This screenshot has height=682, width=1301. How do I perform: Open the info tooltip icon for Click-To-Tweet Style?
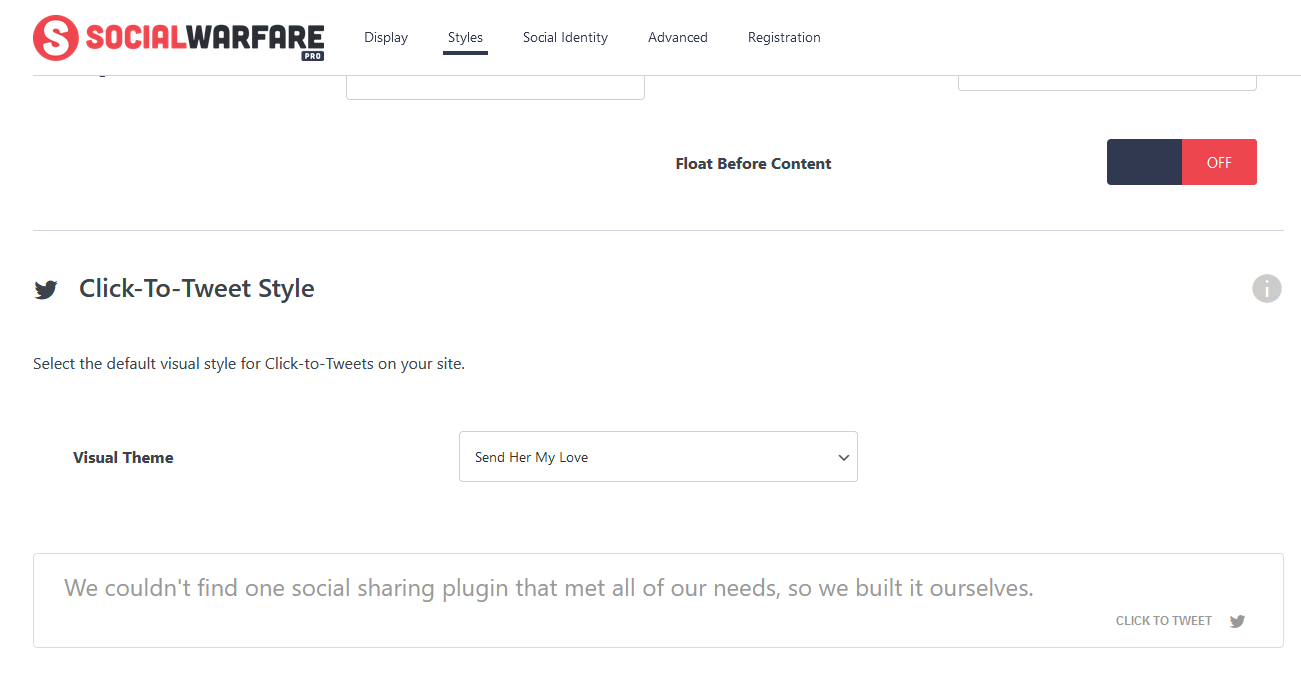click(1266, 288)
